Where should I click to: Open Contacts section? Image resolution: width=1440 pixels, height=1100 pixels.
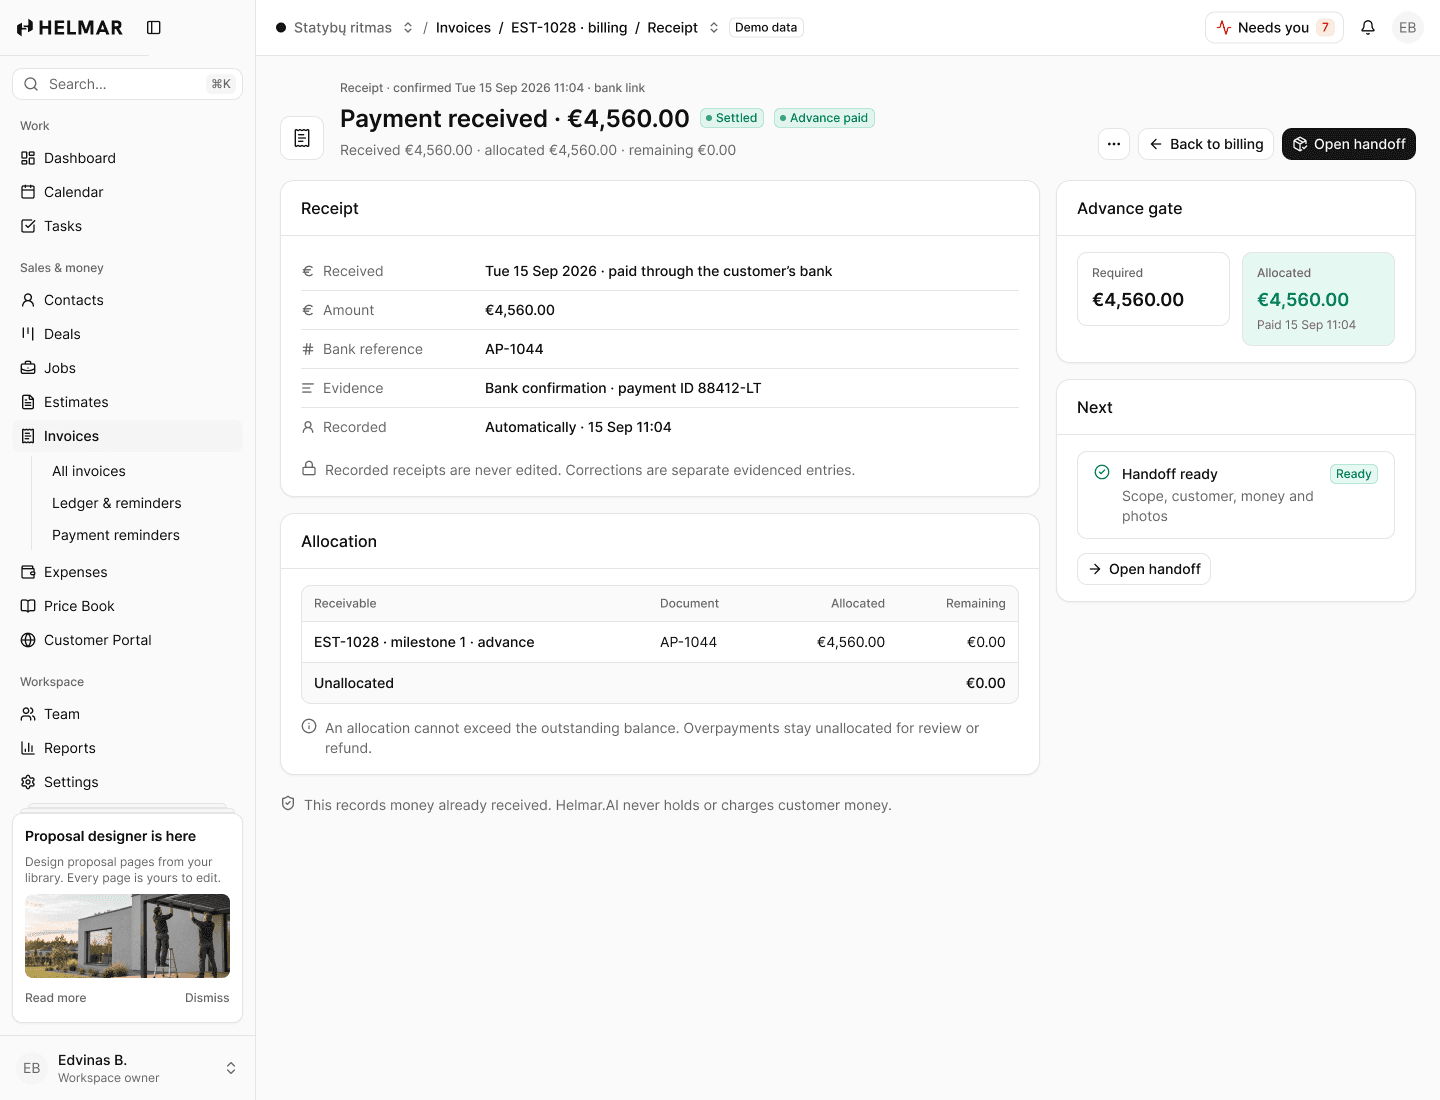(x=127, y=300)
